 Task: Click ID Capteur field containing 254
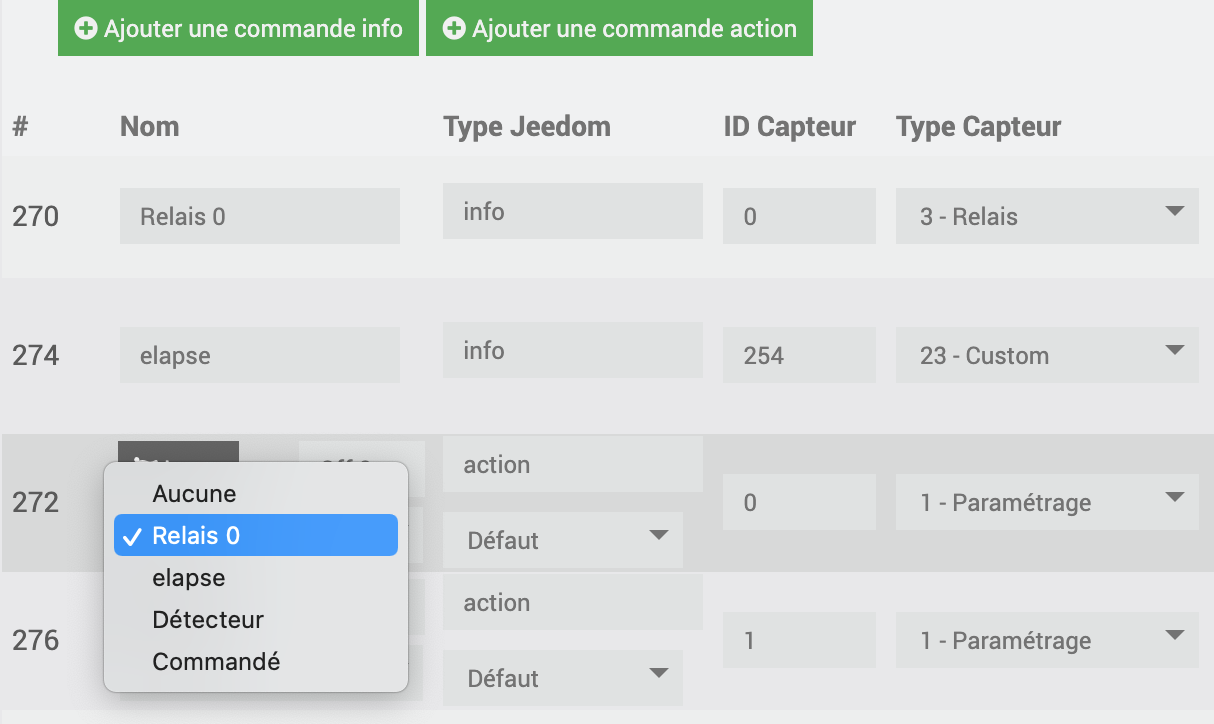pyautogui.click(x=799, y=355)
